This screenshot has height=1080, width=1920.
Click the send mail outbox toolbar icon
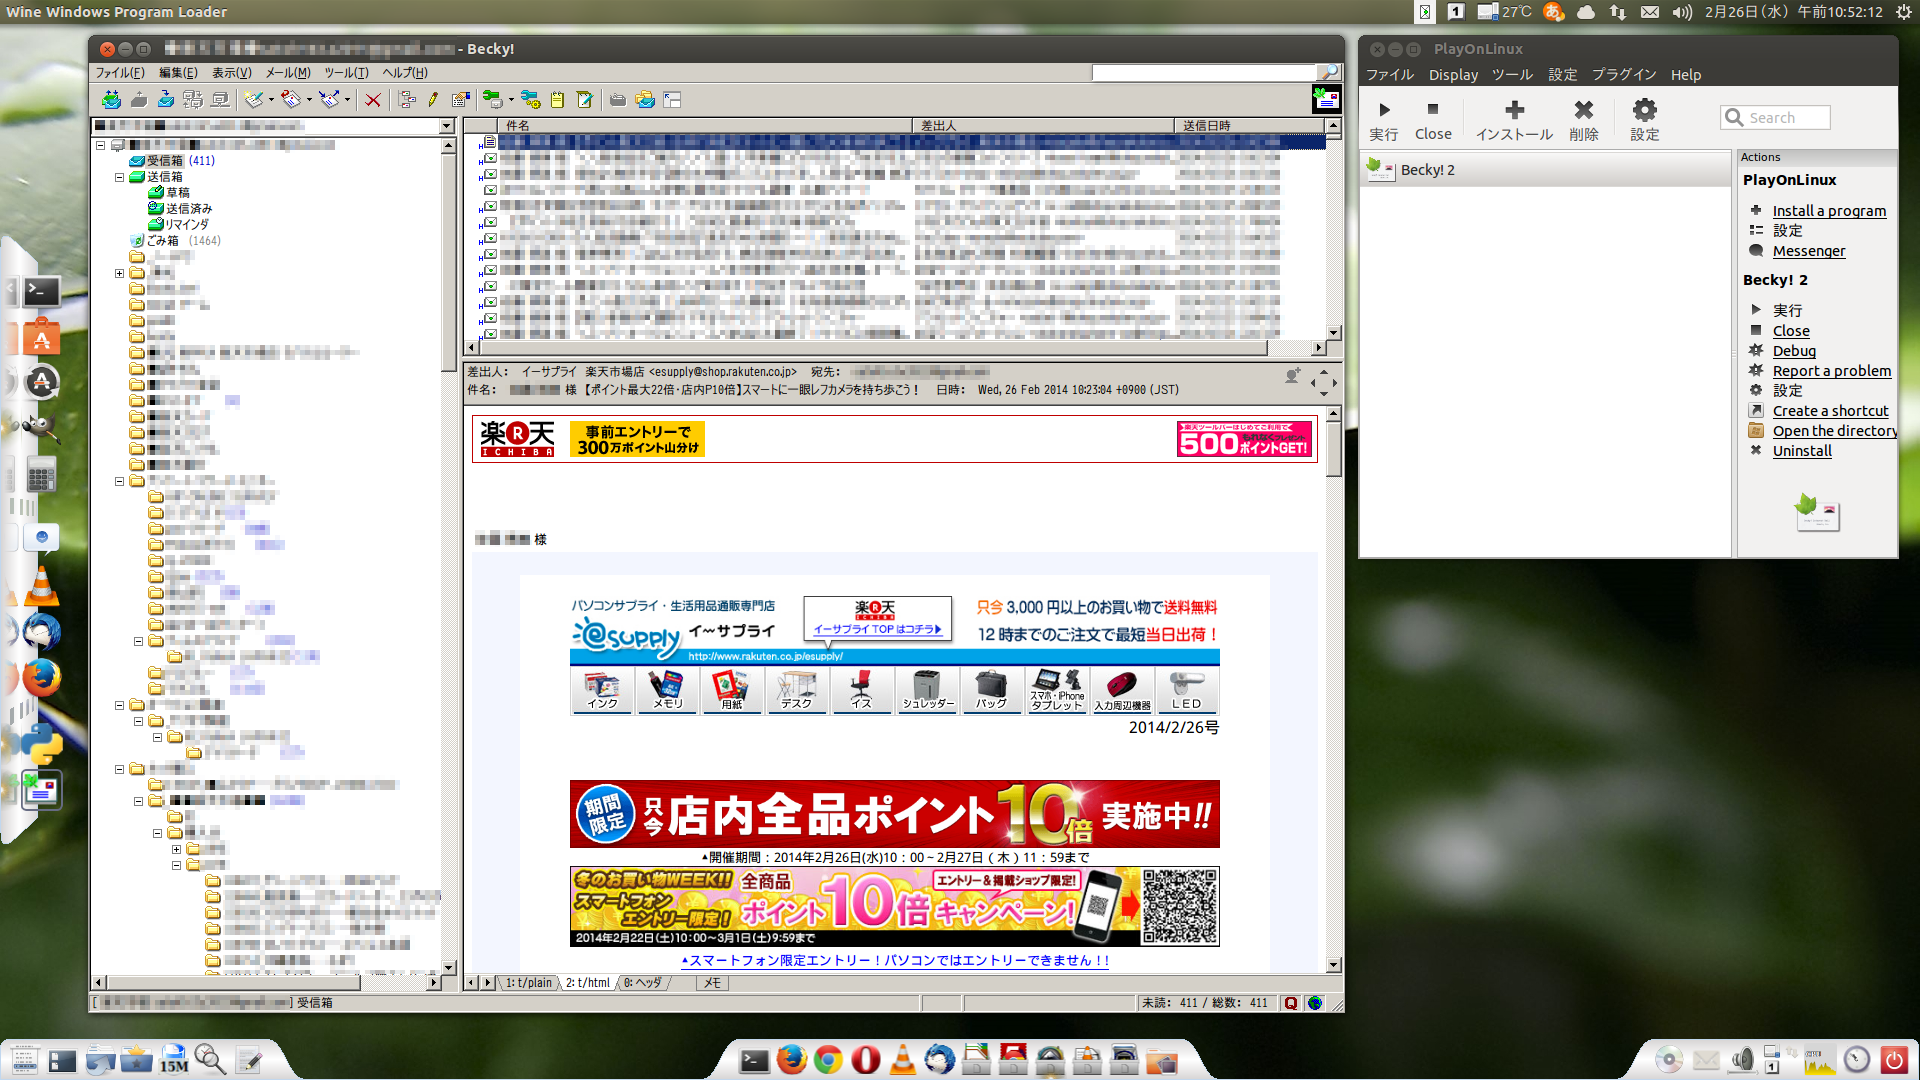pos(139,99)
